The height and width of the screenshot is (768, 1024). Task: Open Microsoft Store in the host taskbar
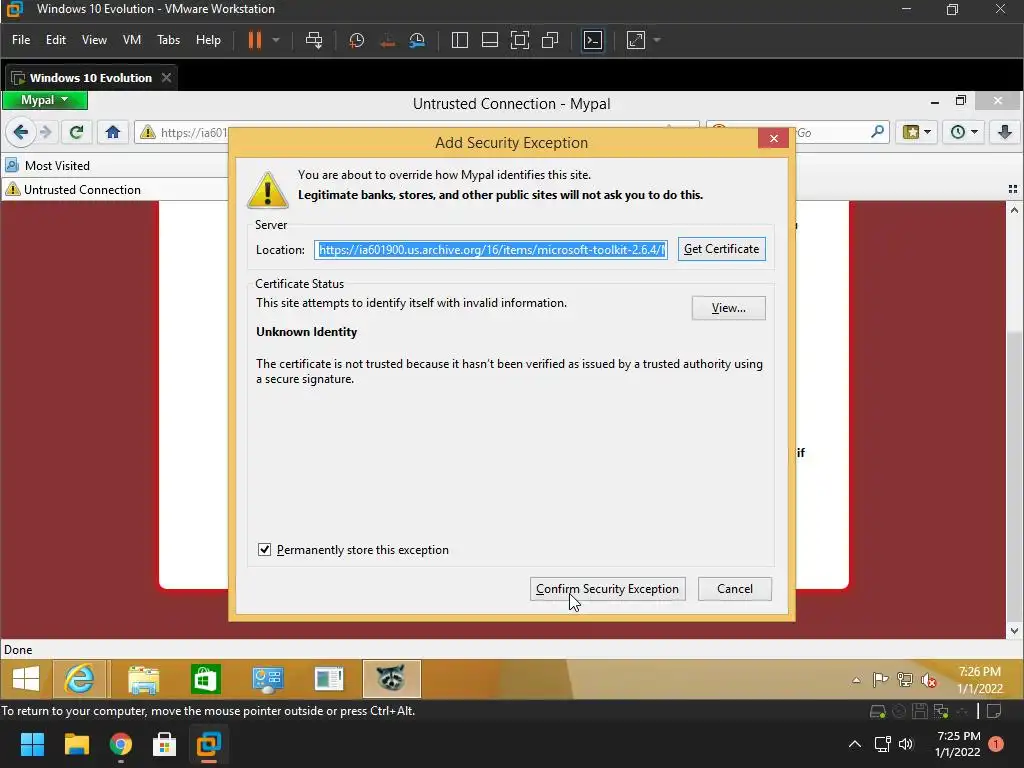coord(164,744)
